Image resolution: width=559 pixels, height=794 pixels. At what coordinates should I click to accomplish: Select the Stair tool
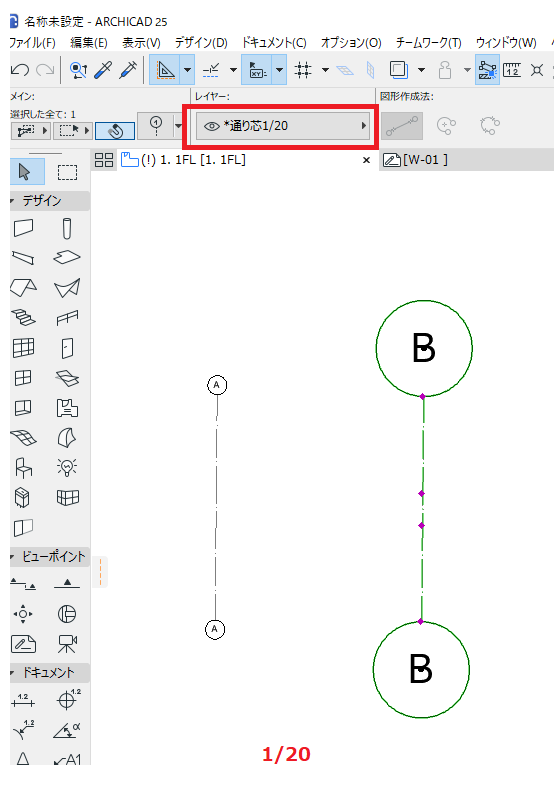click(23, 318)
